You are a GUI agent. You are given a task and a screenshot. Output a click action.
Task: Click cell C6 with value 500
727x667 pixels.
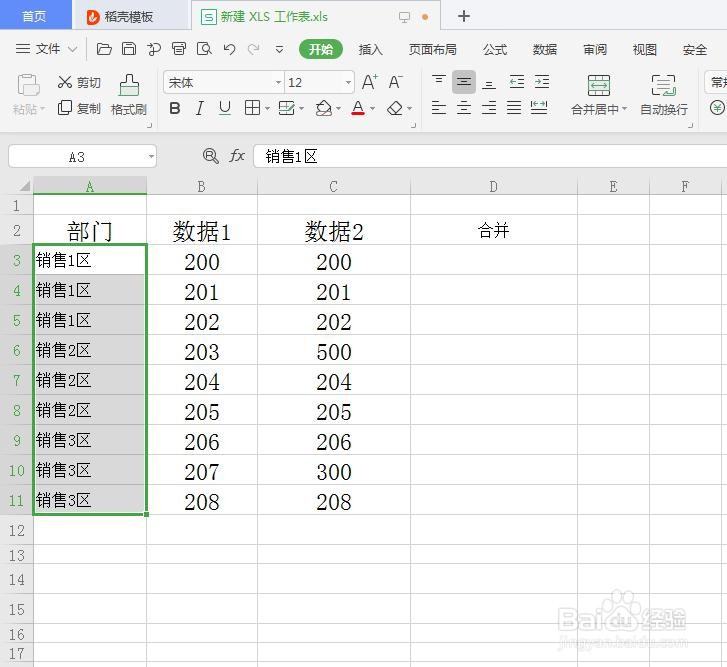334,351
